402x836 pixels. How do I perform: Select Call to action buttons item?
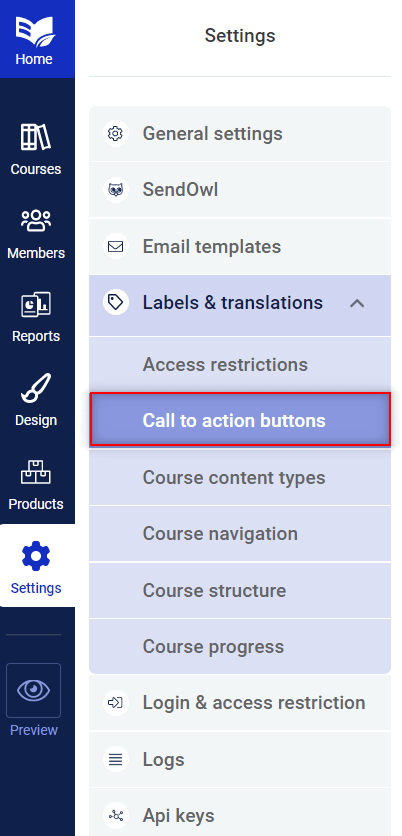coord(240,420)
